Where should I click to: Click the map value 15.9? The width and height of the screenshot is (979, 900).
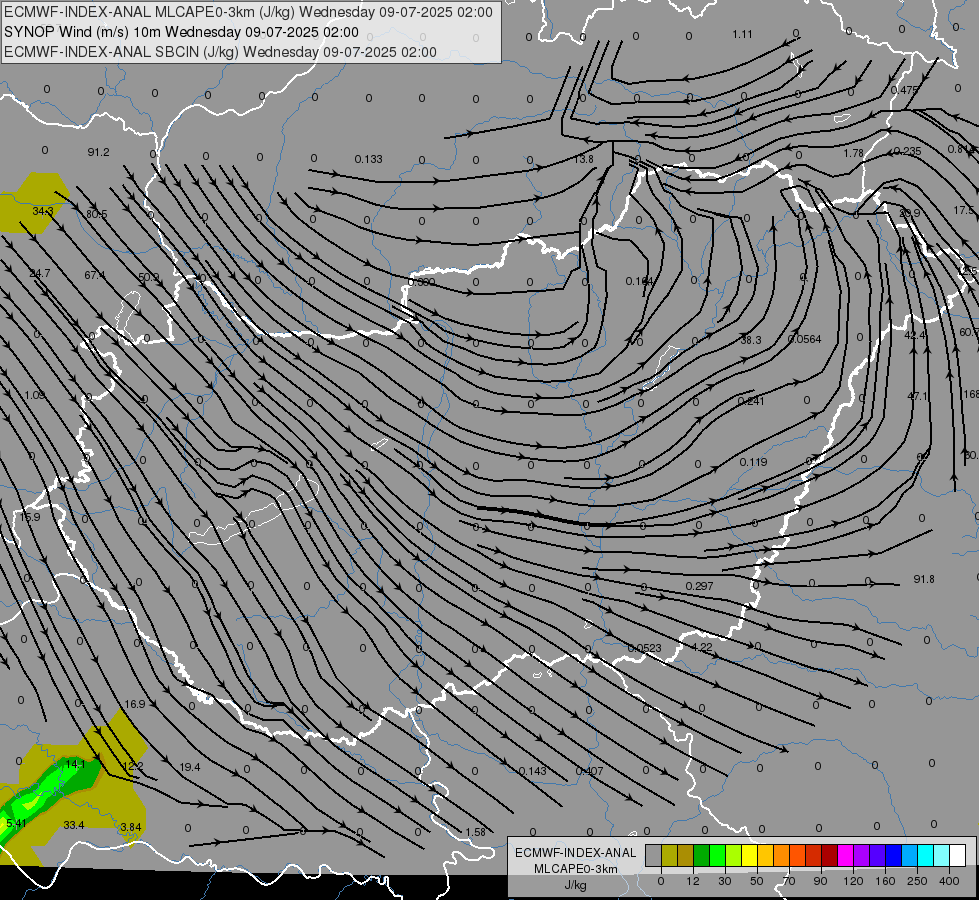click(x=29, y=517)
